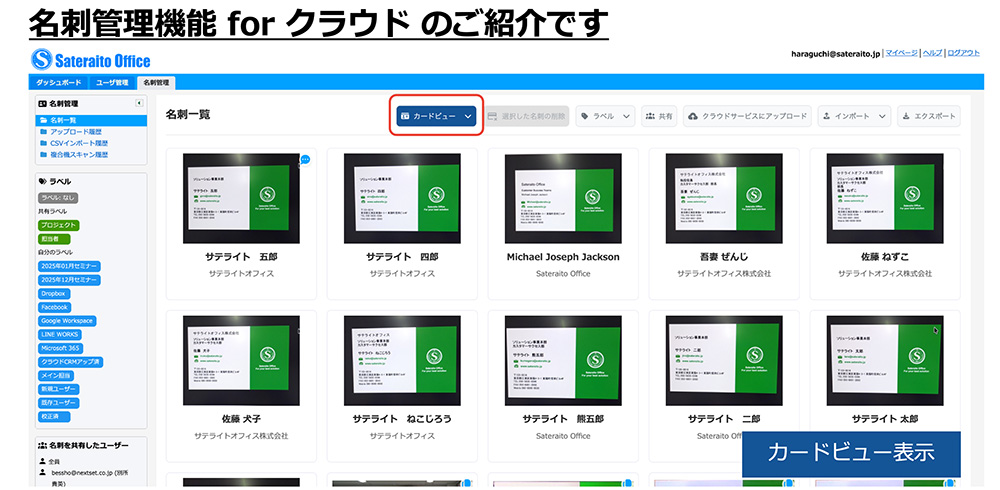
Task: Open the カードビュー view dropdown
Action: pos(436,116)
